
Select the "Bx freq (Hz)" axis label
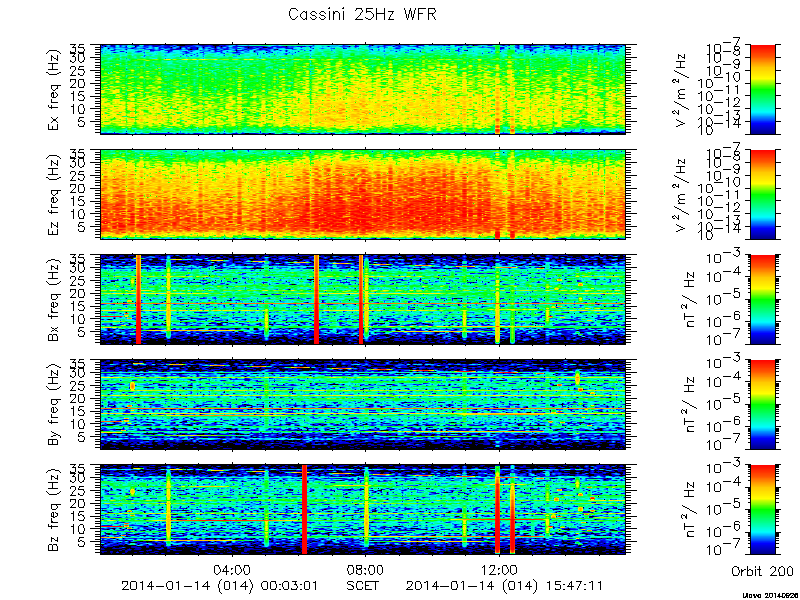click(x=55, y=300)
